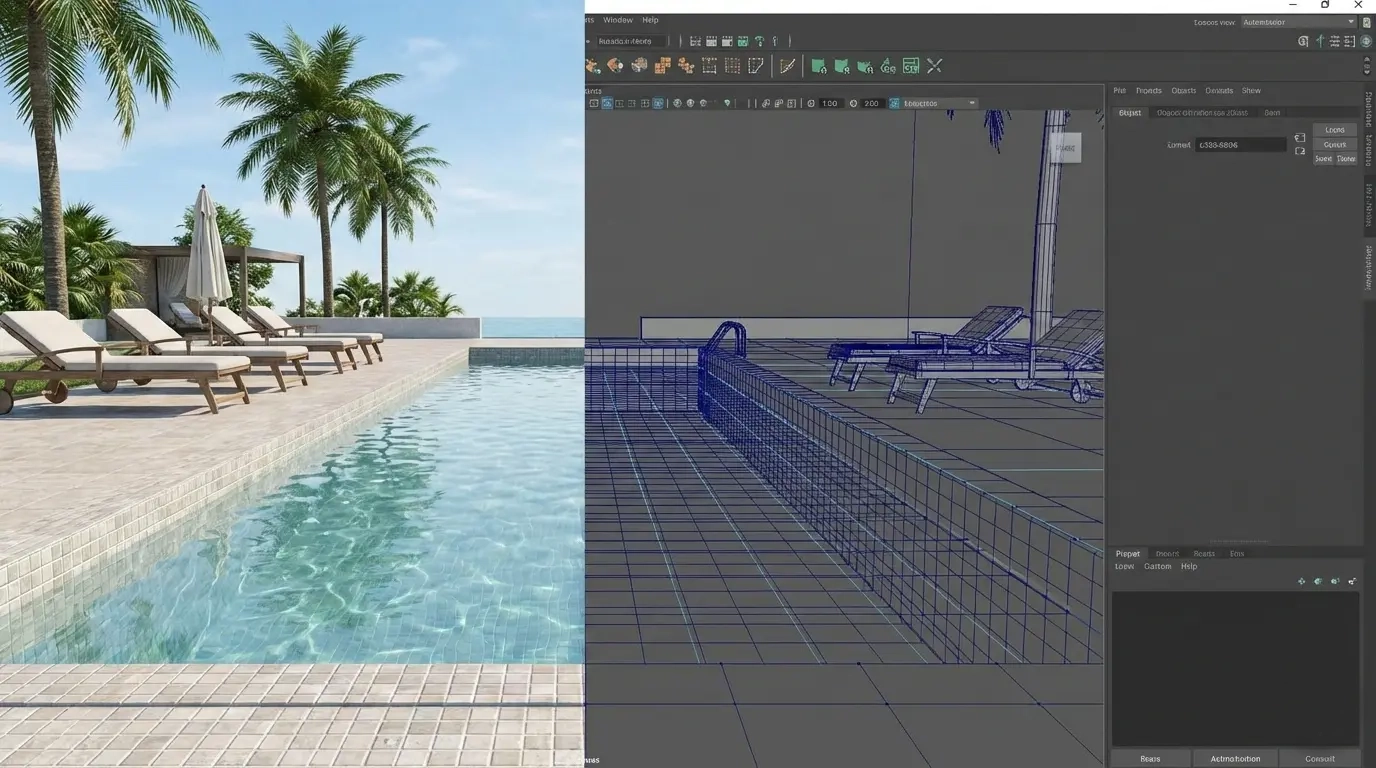1376x768 pixels.
Task: Click the green diamond icon in the viewport toolbar
Action: point(727,103)
